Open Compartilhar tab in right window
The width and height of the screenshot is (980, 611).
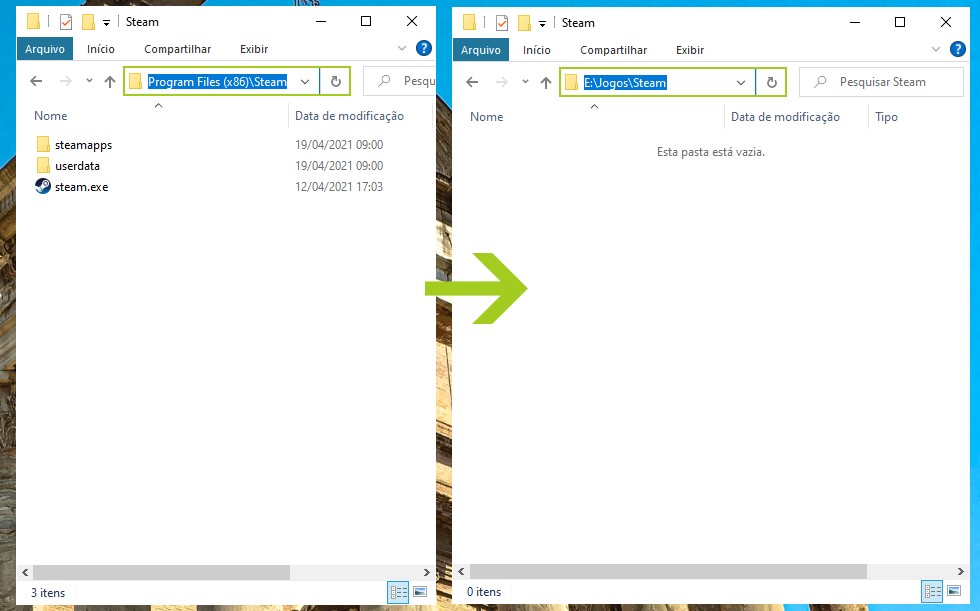coord(613,49)
